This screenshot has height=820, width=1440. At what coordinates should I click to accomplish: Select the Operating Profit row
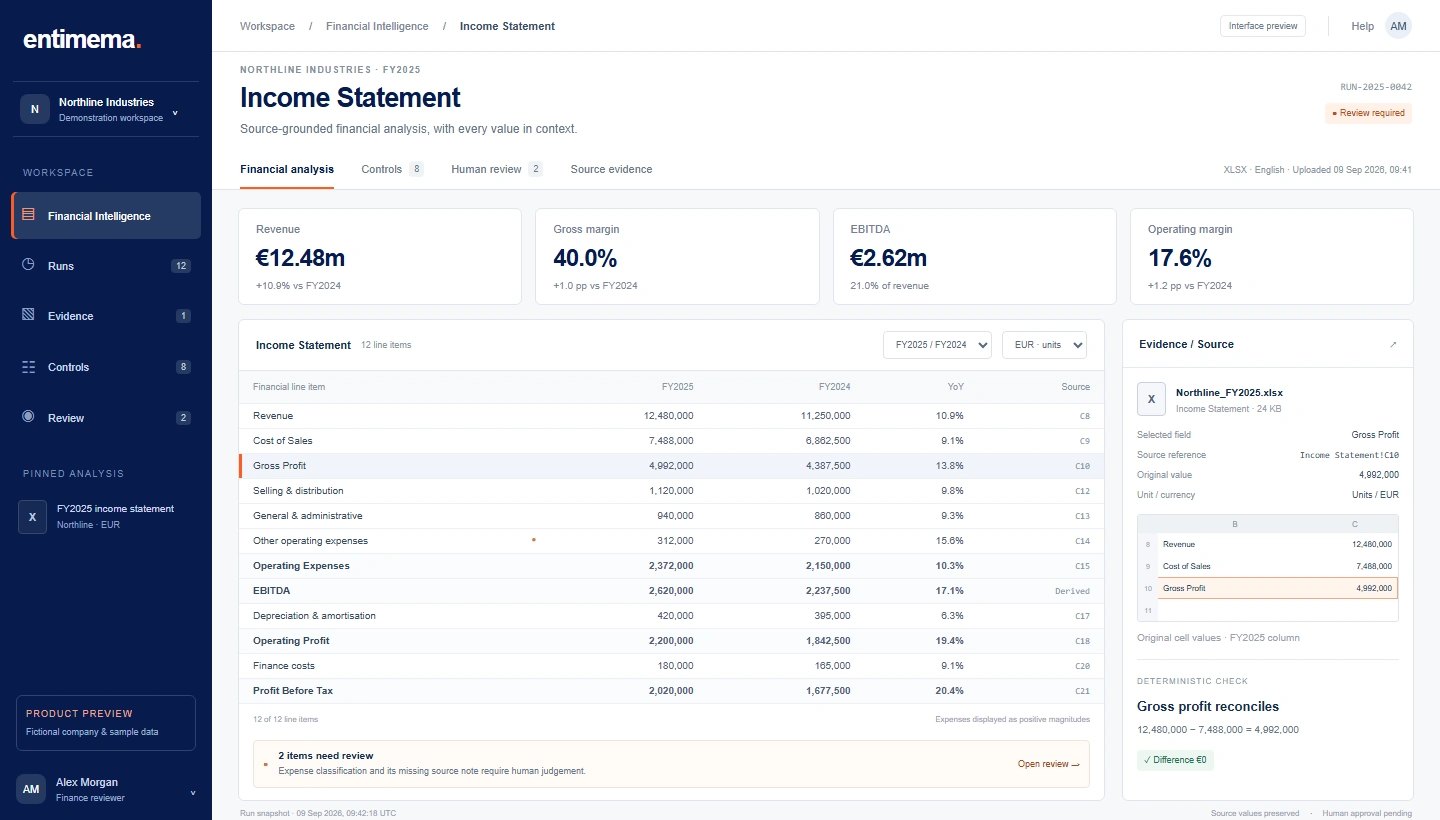tap(671, 640)
